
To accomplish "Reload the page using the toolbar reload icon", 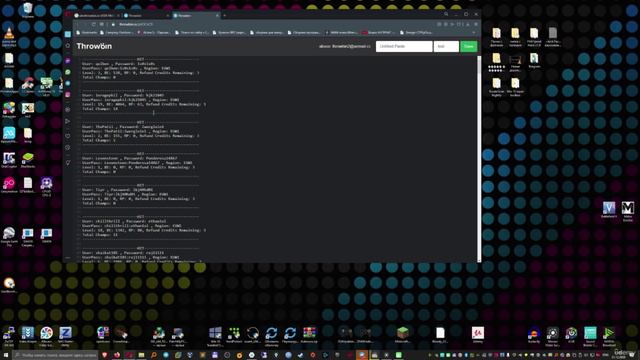I will pyautogui.click(x=93, y=24).
